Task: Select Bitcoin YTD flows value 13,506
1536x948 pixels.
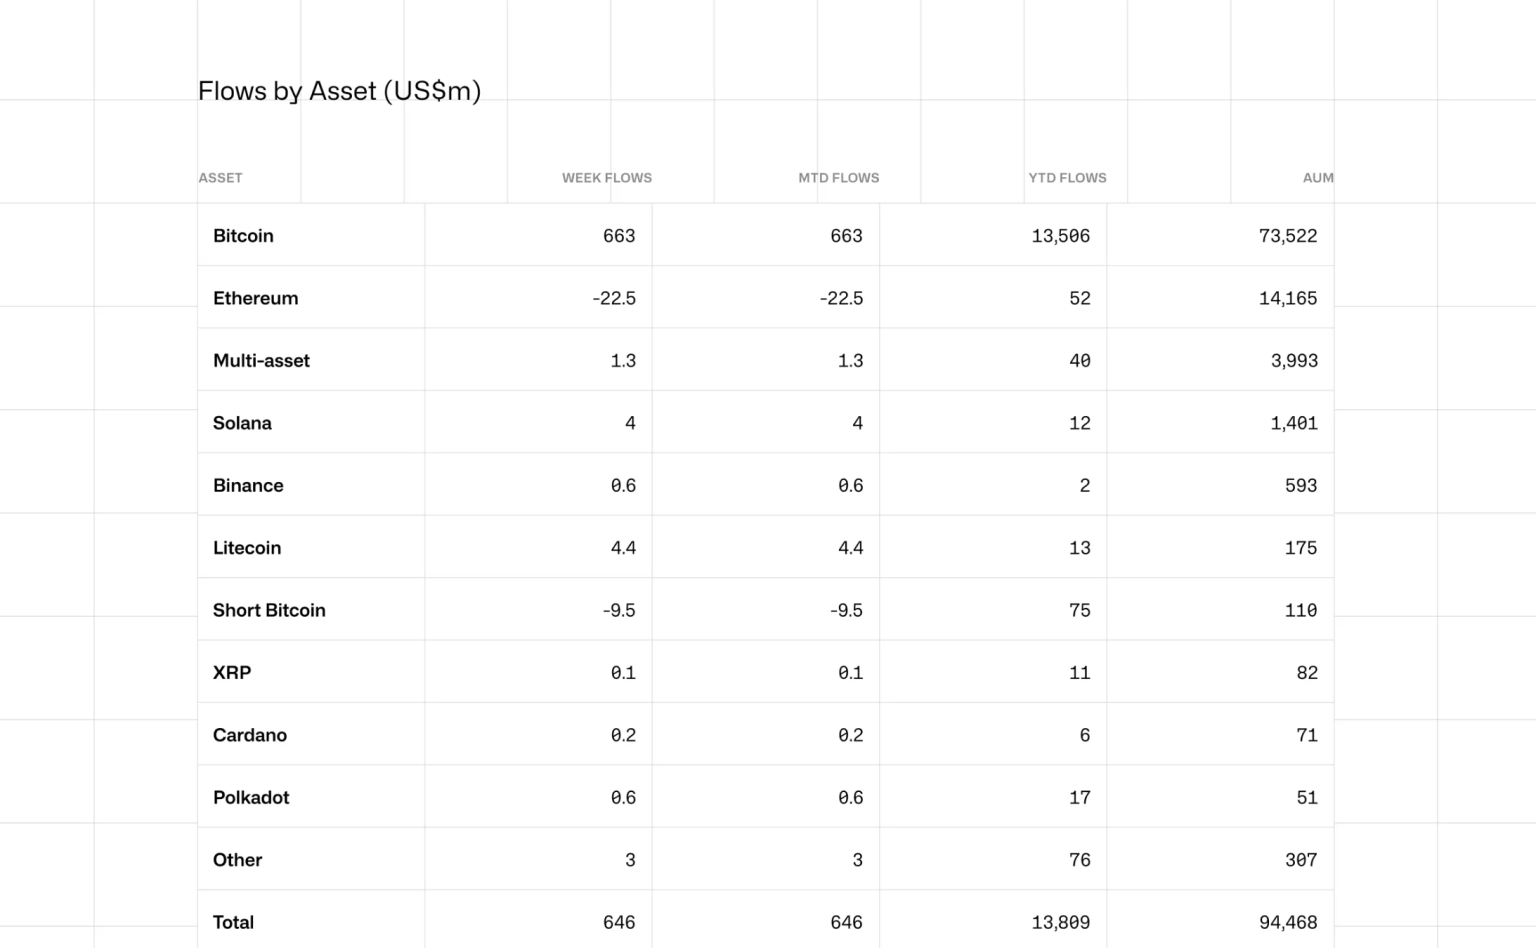Action: click(1061, 236)
